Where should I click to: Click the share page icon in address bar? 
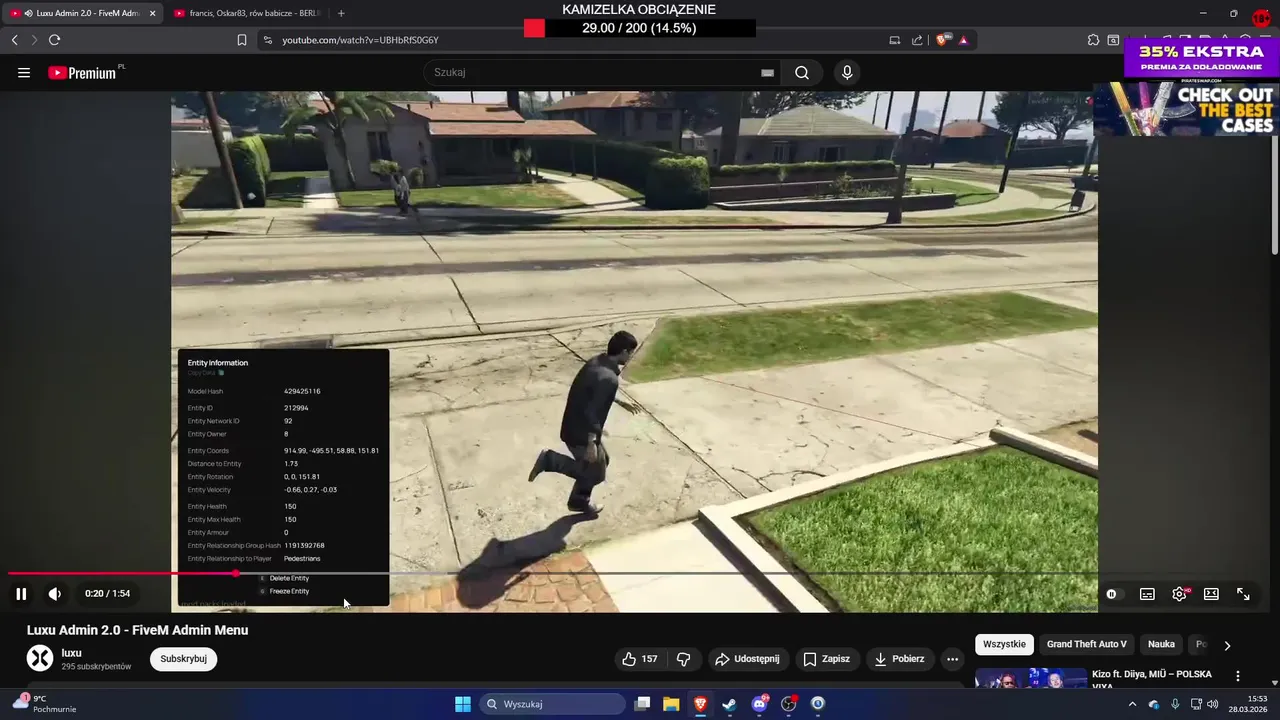[x=917, y=40]
